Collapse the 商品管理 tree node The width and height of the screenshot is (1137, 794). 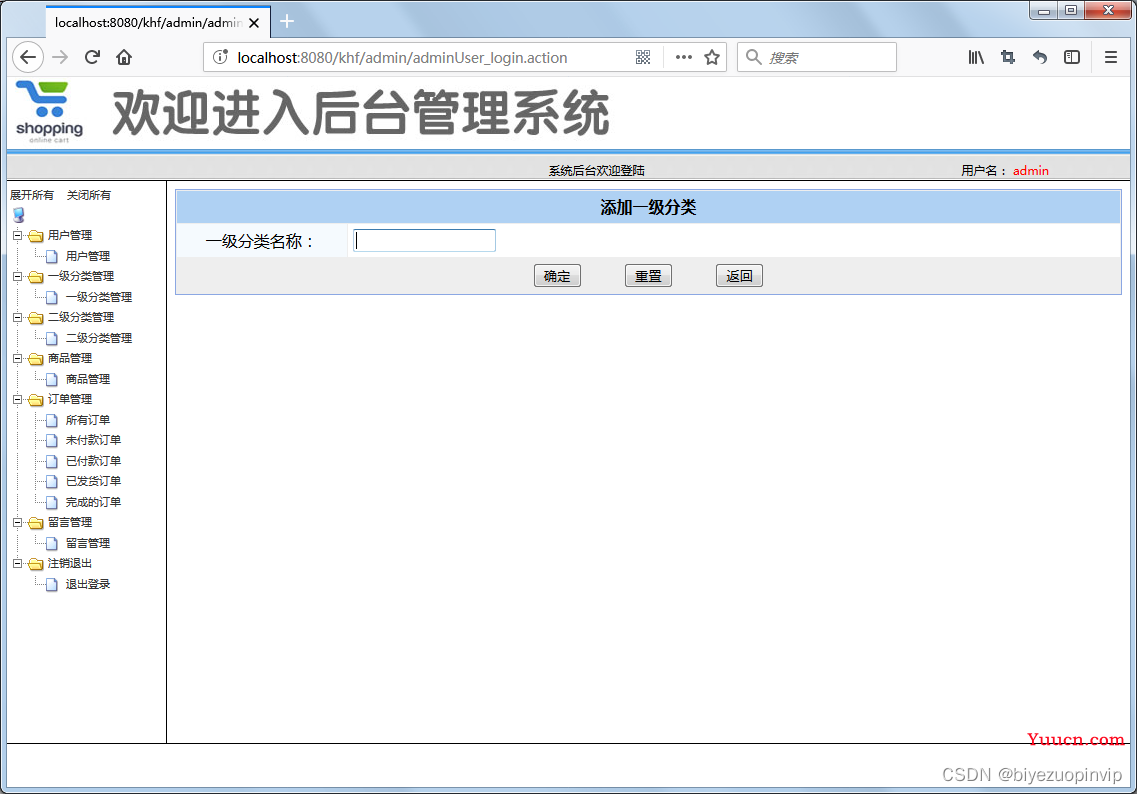[17, 358]
